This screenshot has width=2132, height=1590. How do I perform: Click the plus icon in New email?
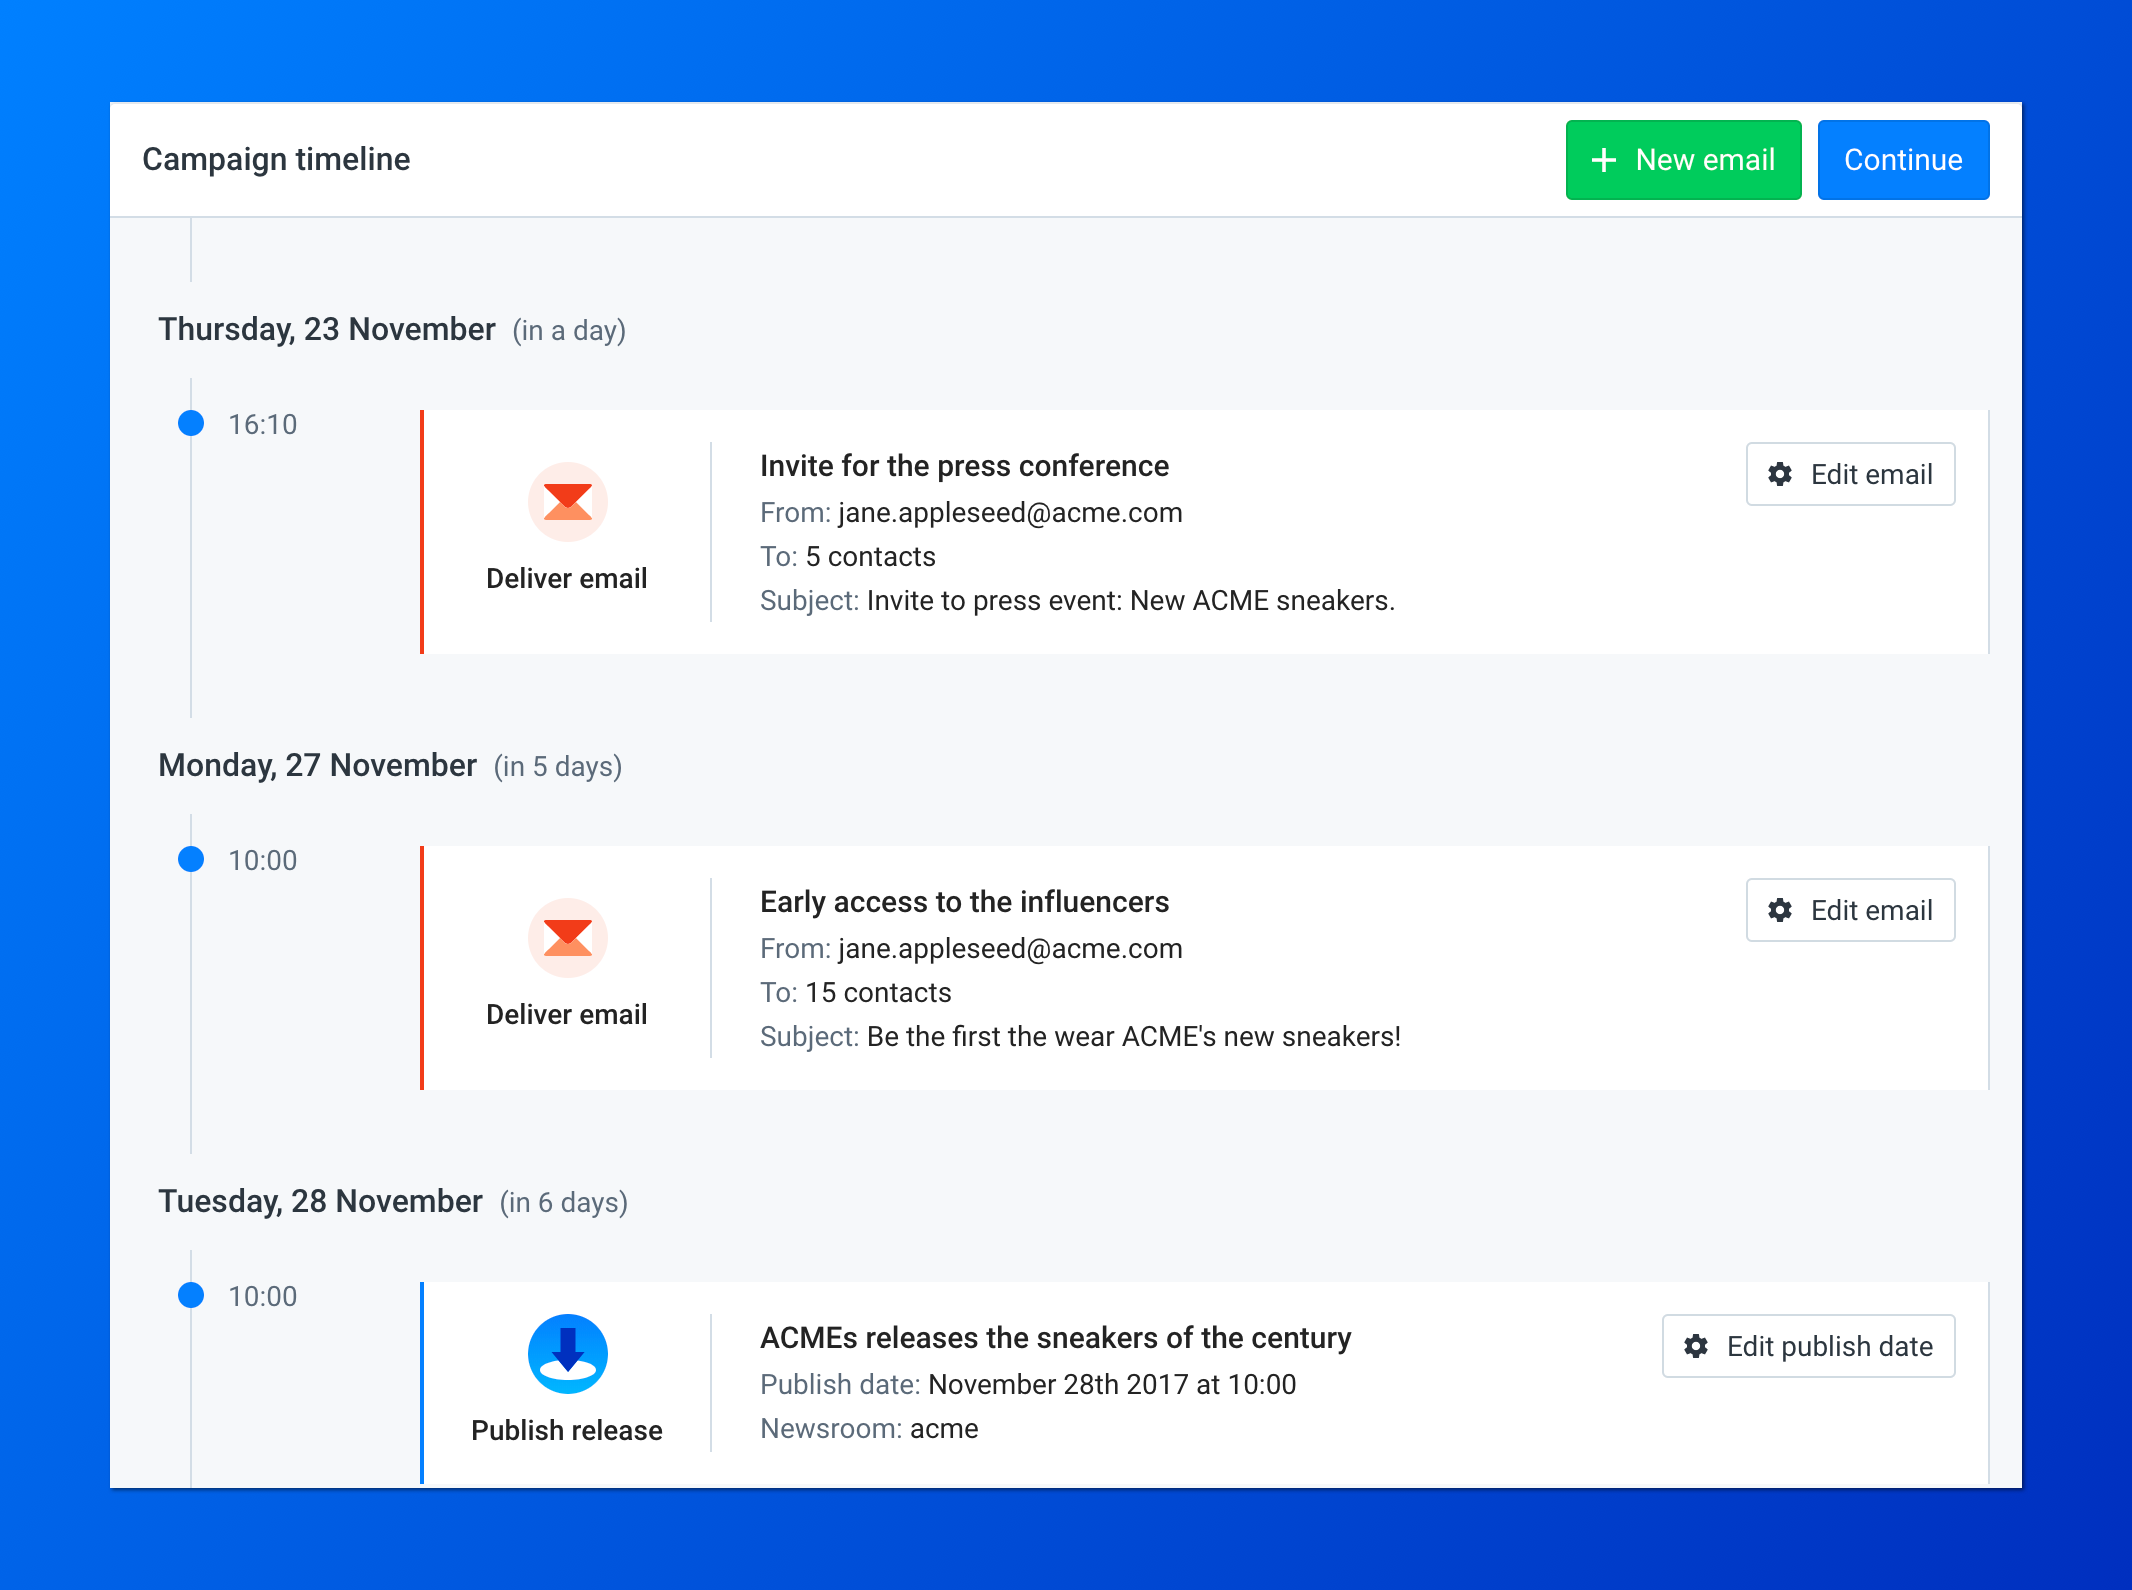[x=1604, y=160]
